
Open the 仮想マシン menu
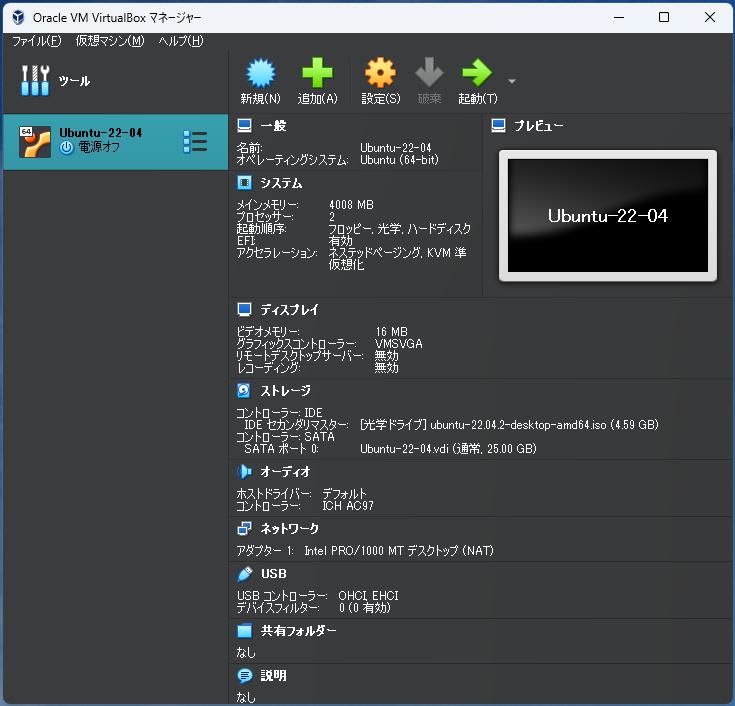(110, 41)
